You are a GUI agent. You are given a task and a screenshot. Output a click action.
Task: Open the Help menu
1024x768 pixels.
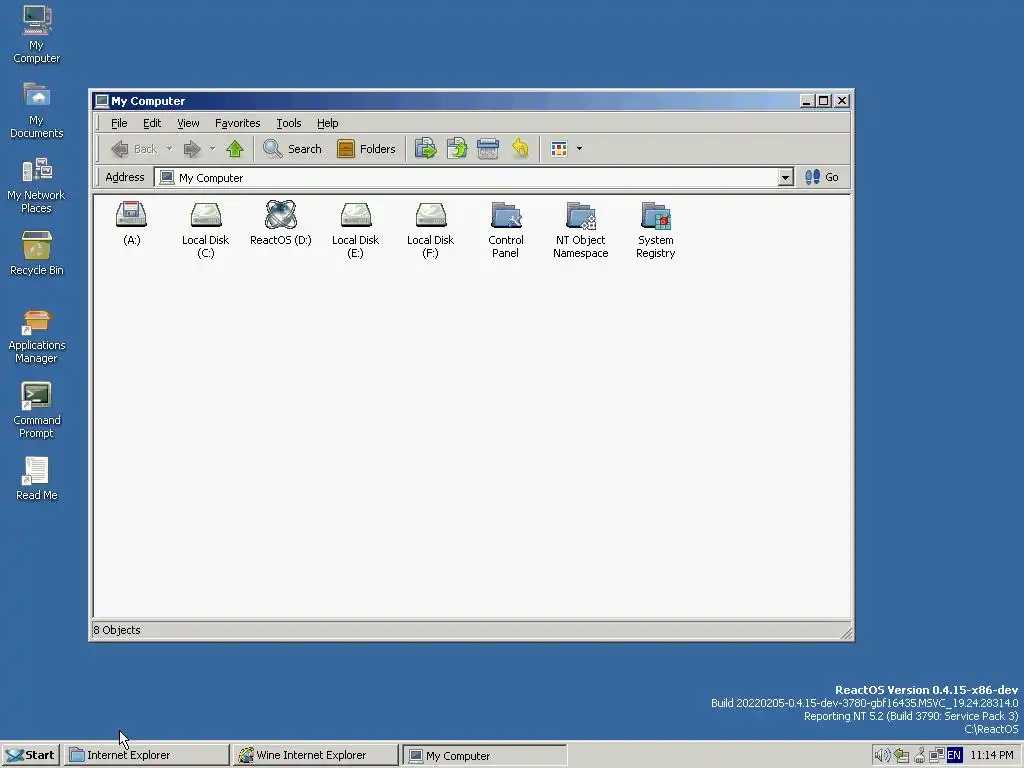coord(327,123)
